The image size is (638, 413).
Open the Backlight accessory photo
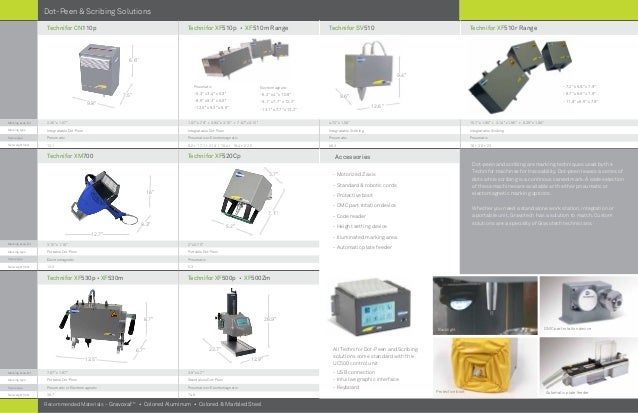(485, 305)
